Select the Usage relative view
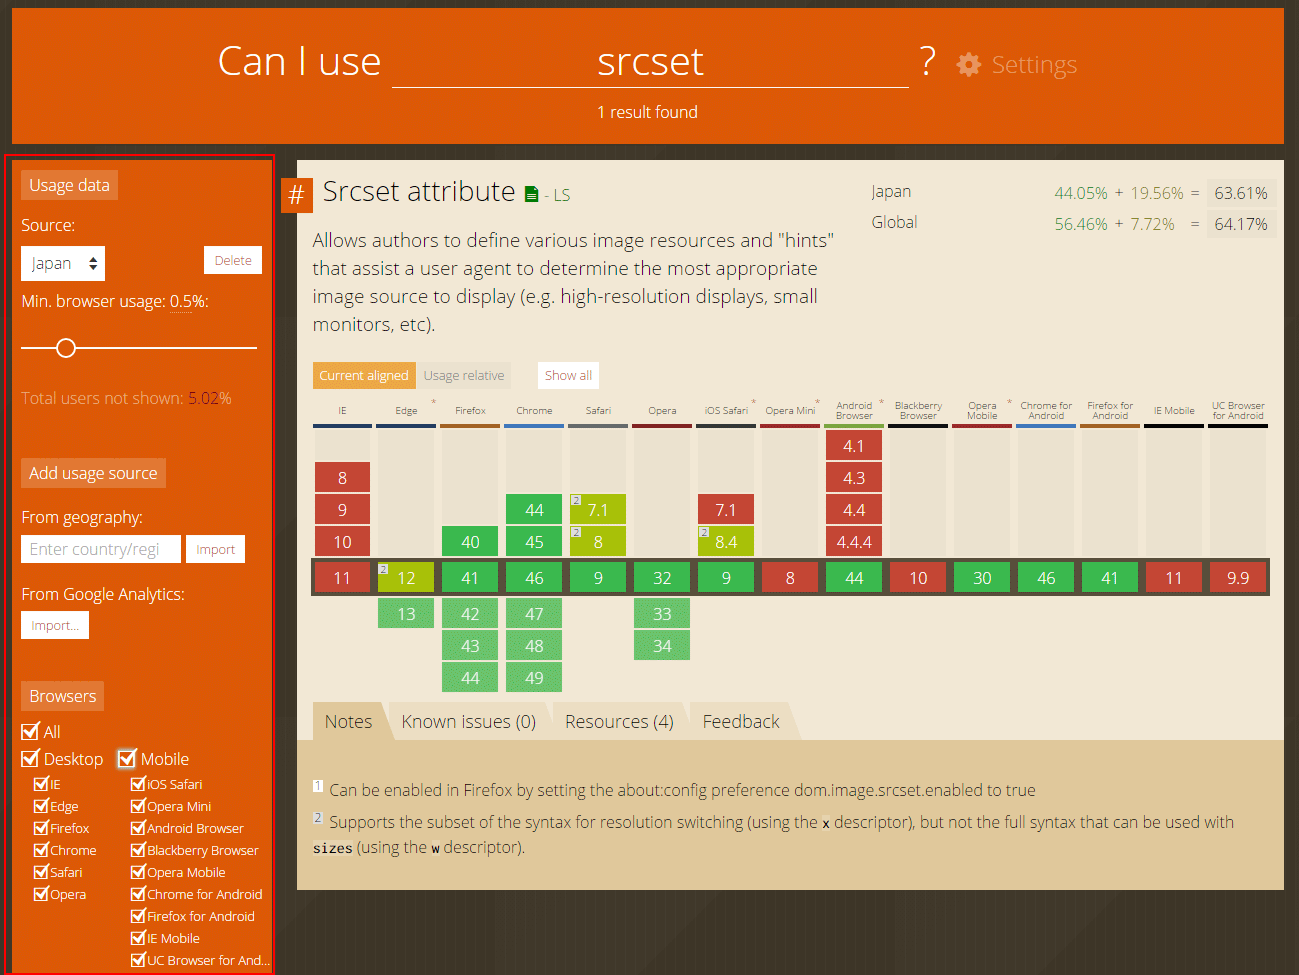This screenshot has width=1299, height=975. pos(464,375)
